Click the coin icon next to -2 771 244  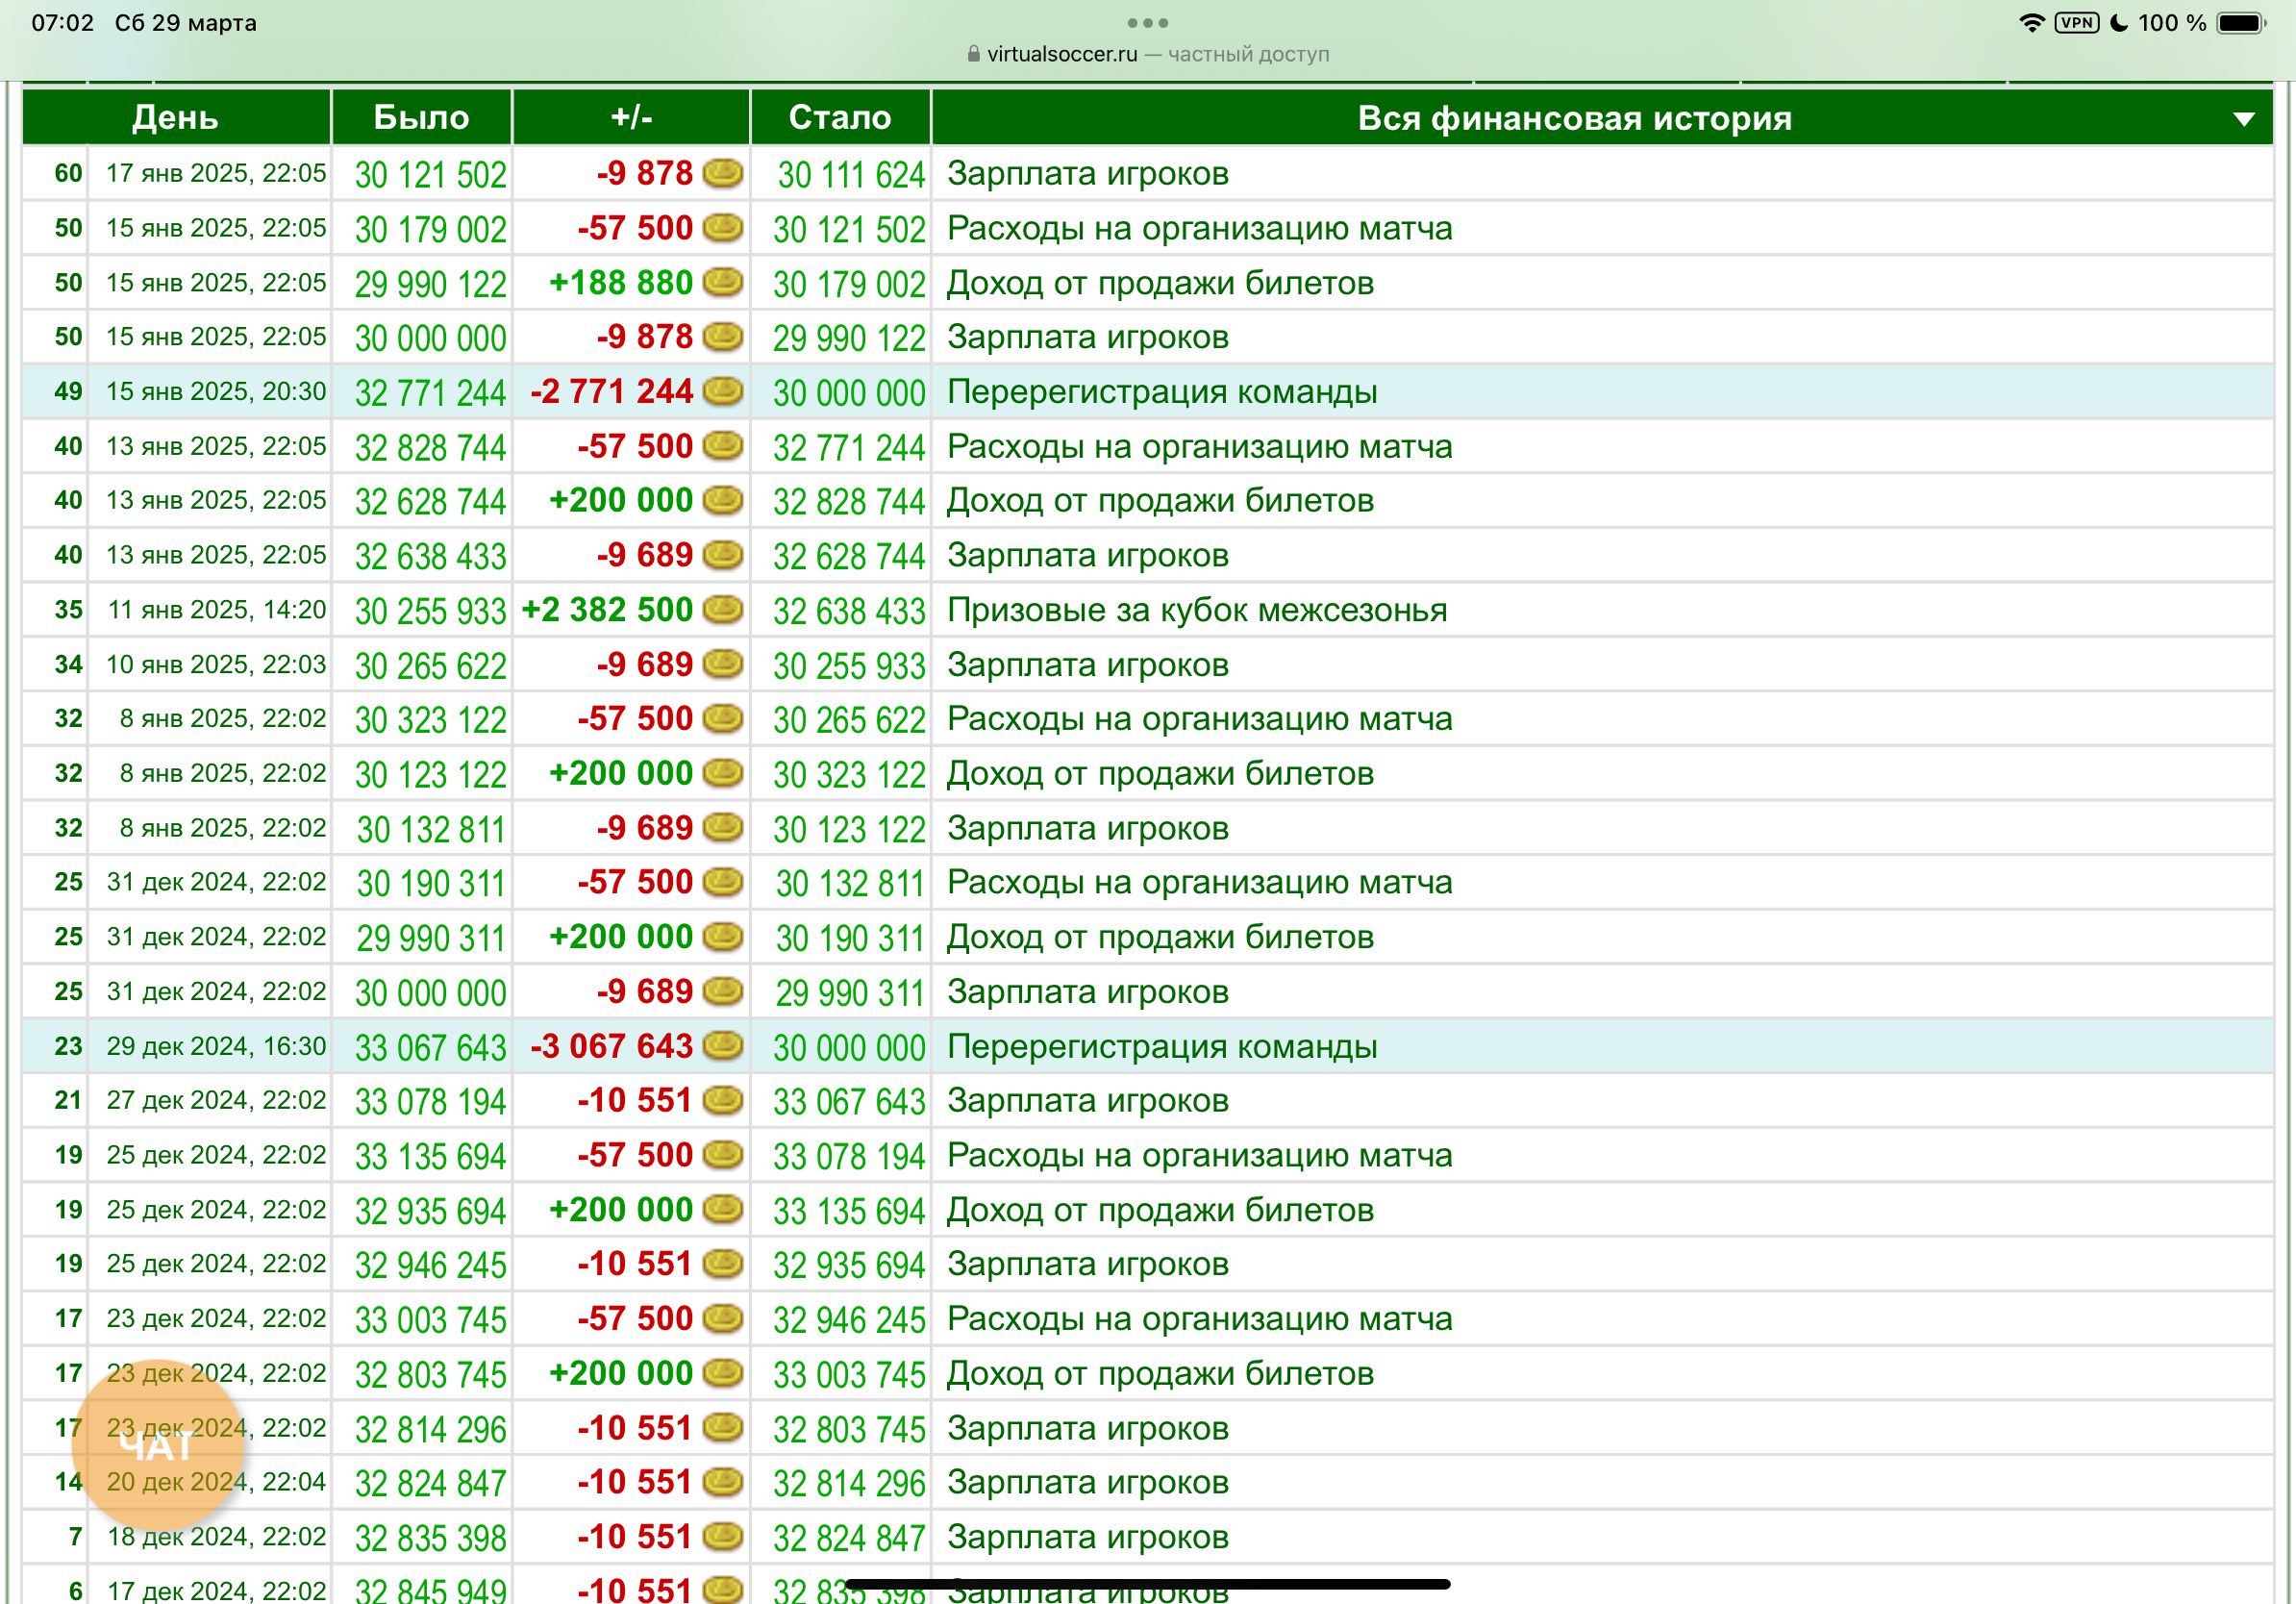tap(722, 391)
